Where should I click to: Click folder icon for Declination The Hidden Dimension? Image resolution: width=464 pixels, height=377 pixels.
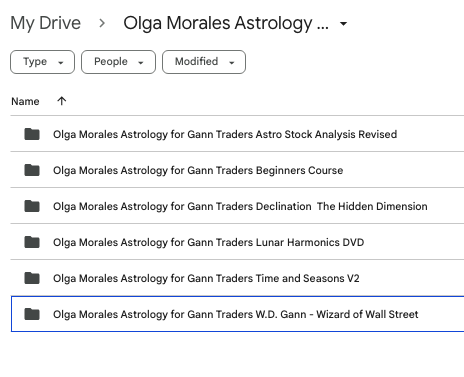(32, 206)
